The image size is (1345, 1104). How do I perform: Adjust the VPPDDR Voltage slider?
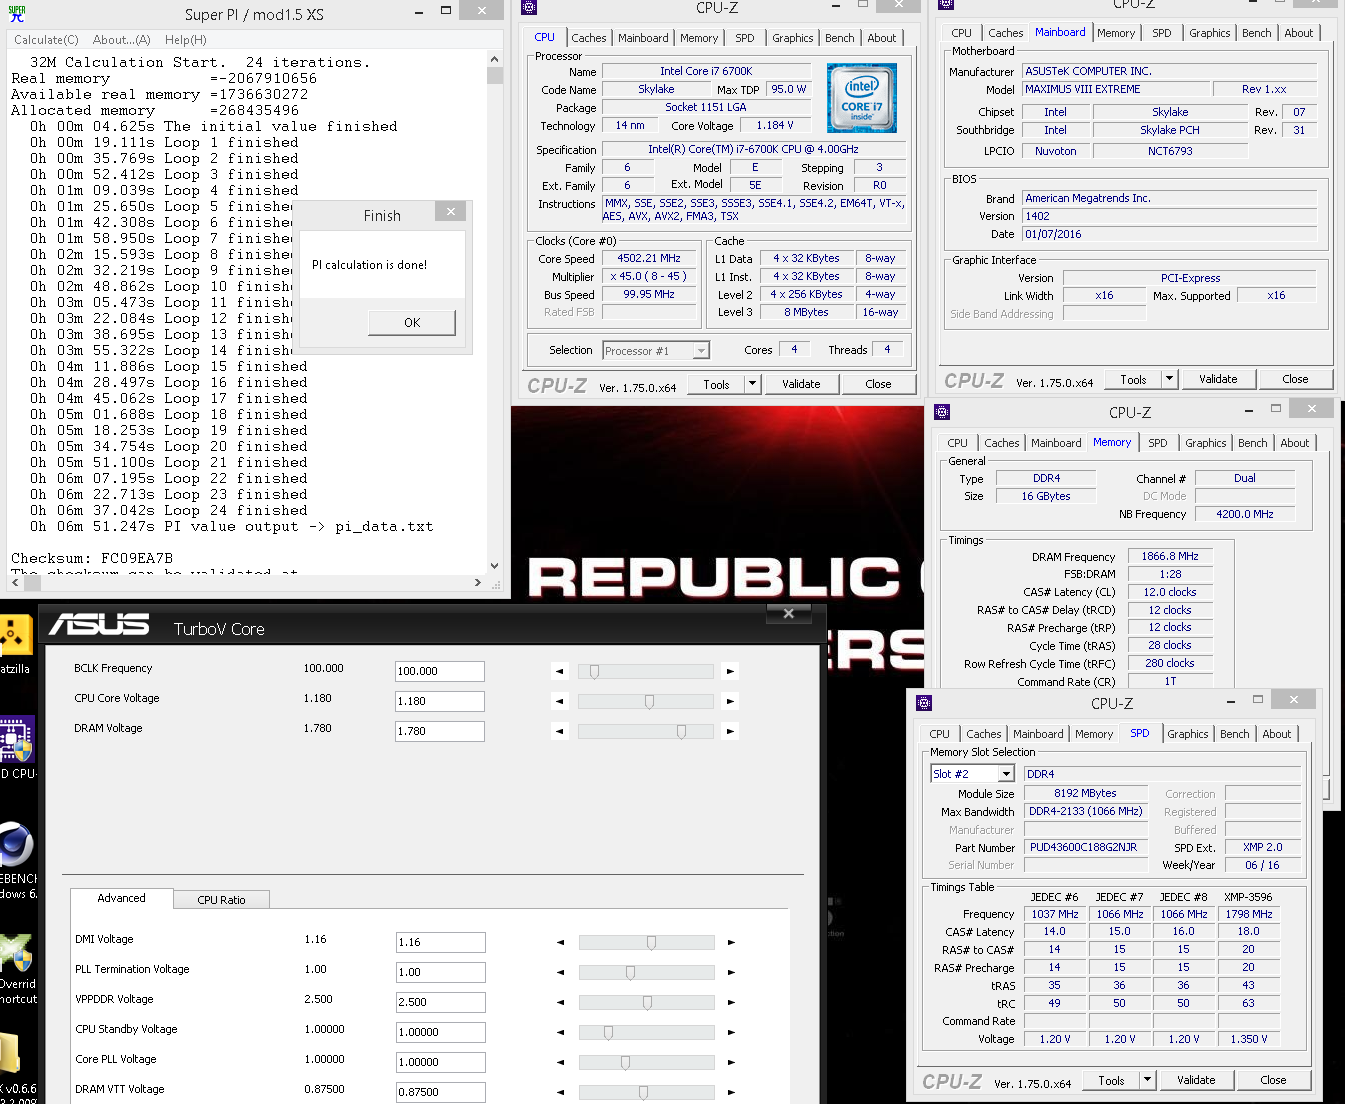pyautogui.click(x=648, y=1002)
